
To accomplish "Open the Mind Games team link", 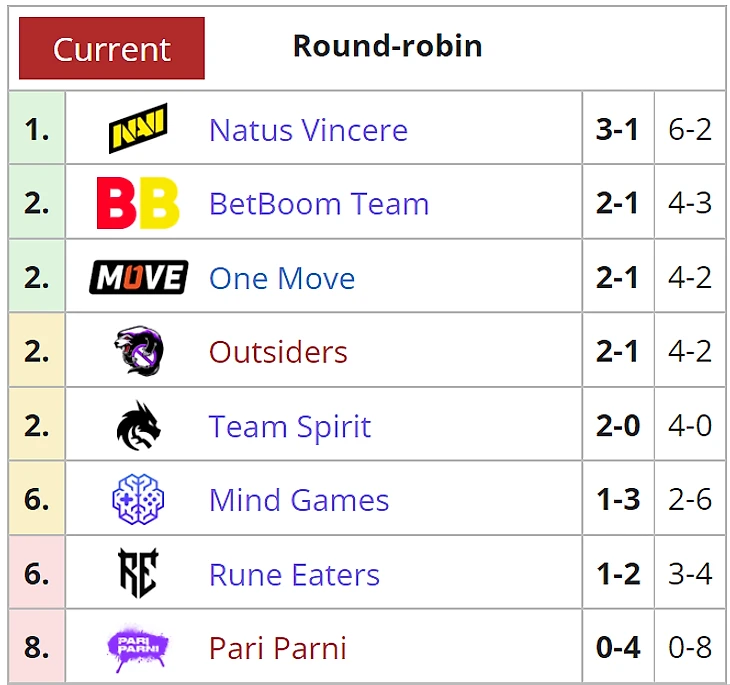I will (298, 500).
